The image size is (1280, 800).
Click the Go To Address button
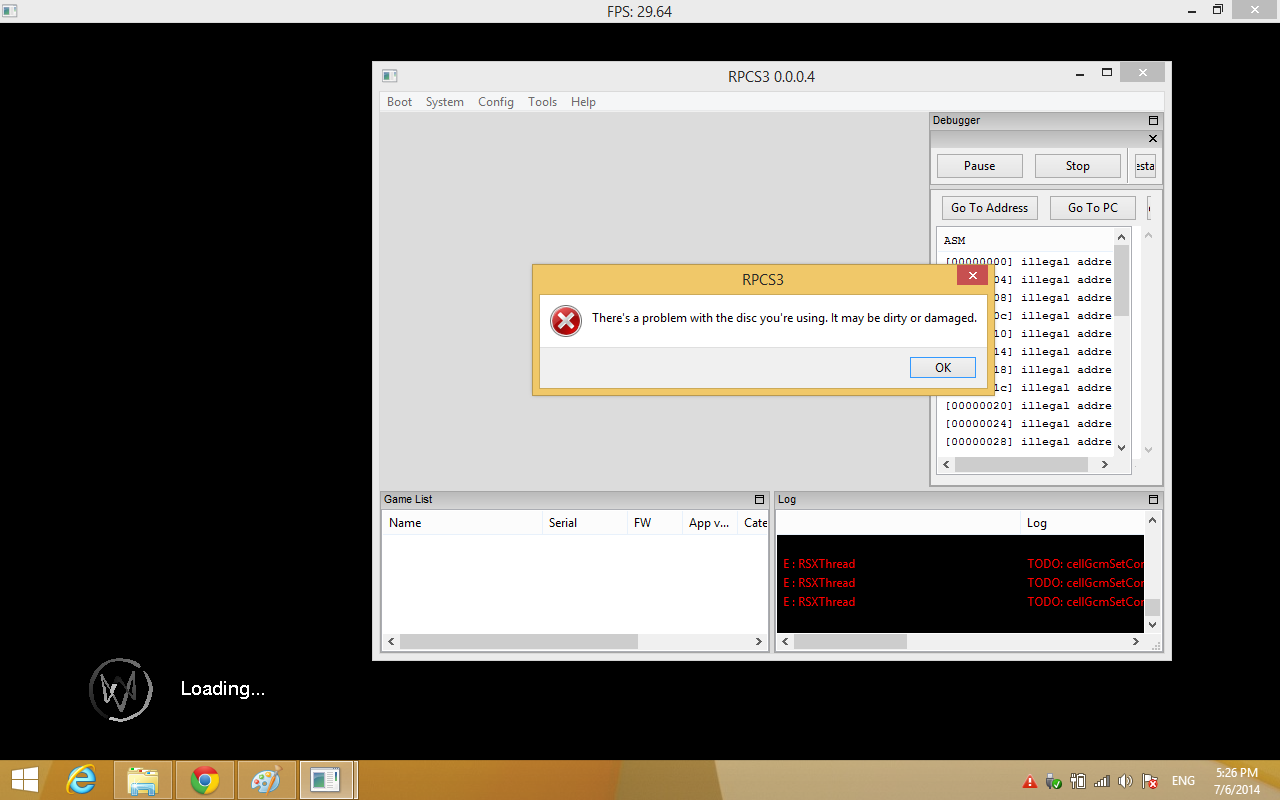tap(990, 208)
